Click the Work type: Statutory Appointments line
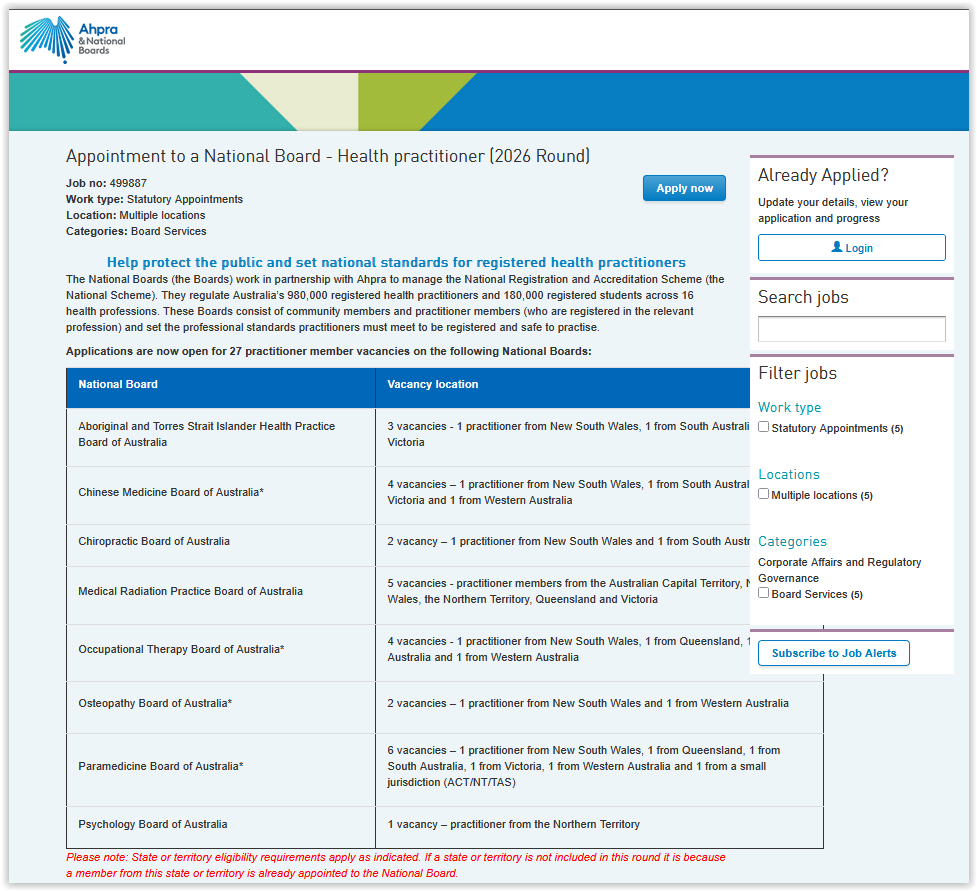Image resolution: width=977 pixels, height=891 pixels. [x=155, y=199]
